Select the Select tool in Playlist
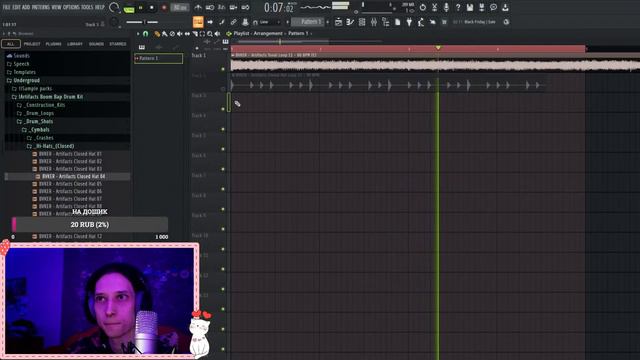 (202, 34)
